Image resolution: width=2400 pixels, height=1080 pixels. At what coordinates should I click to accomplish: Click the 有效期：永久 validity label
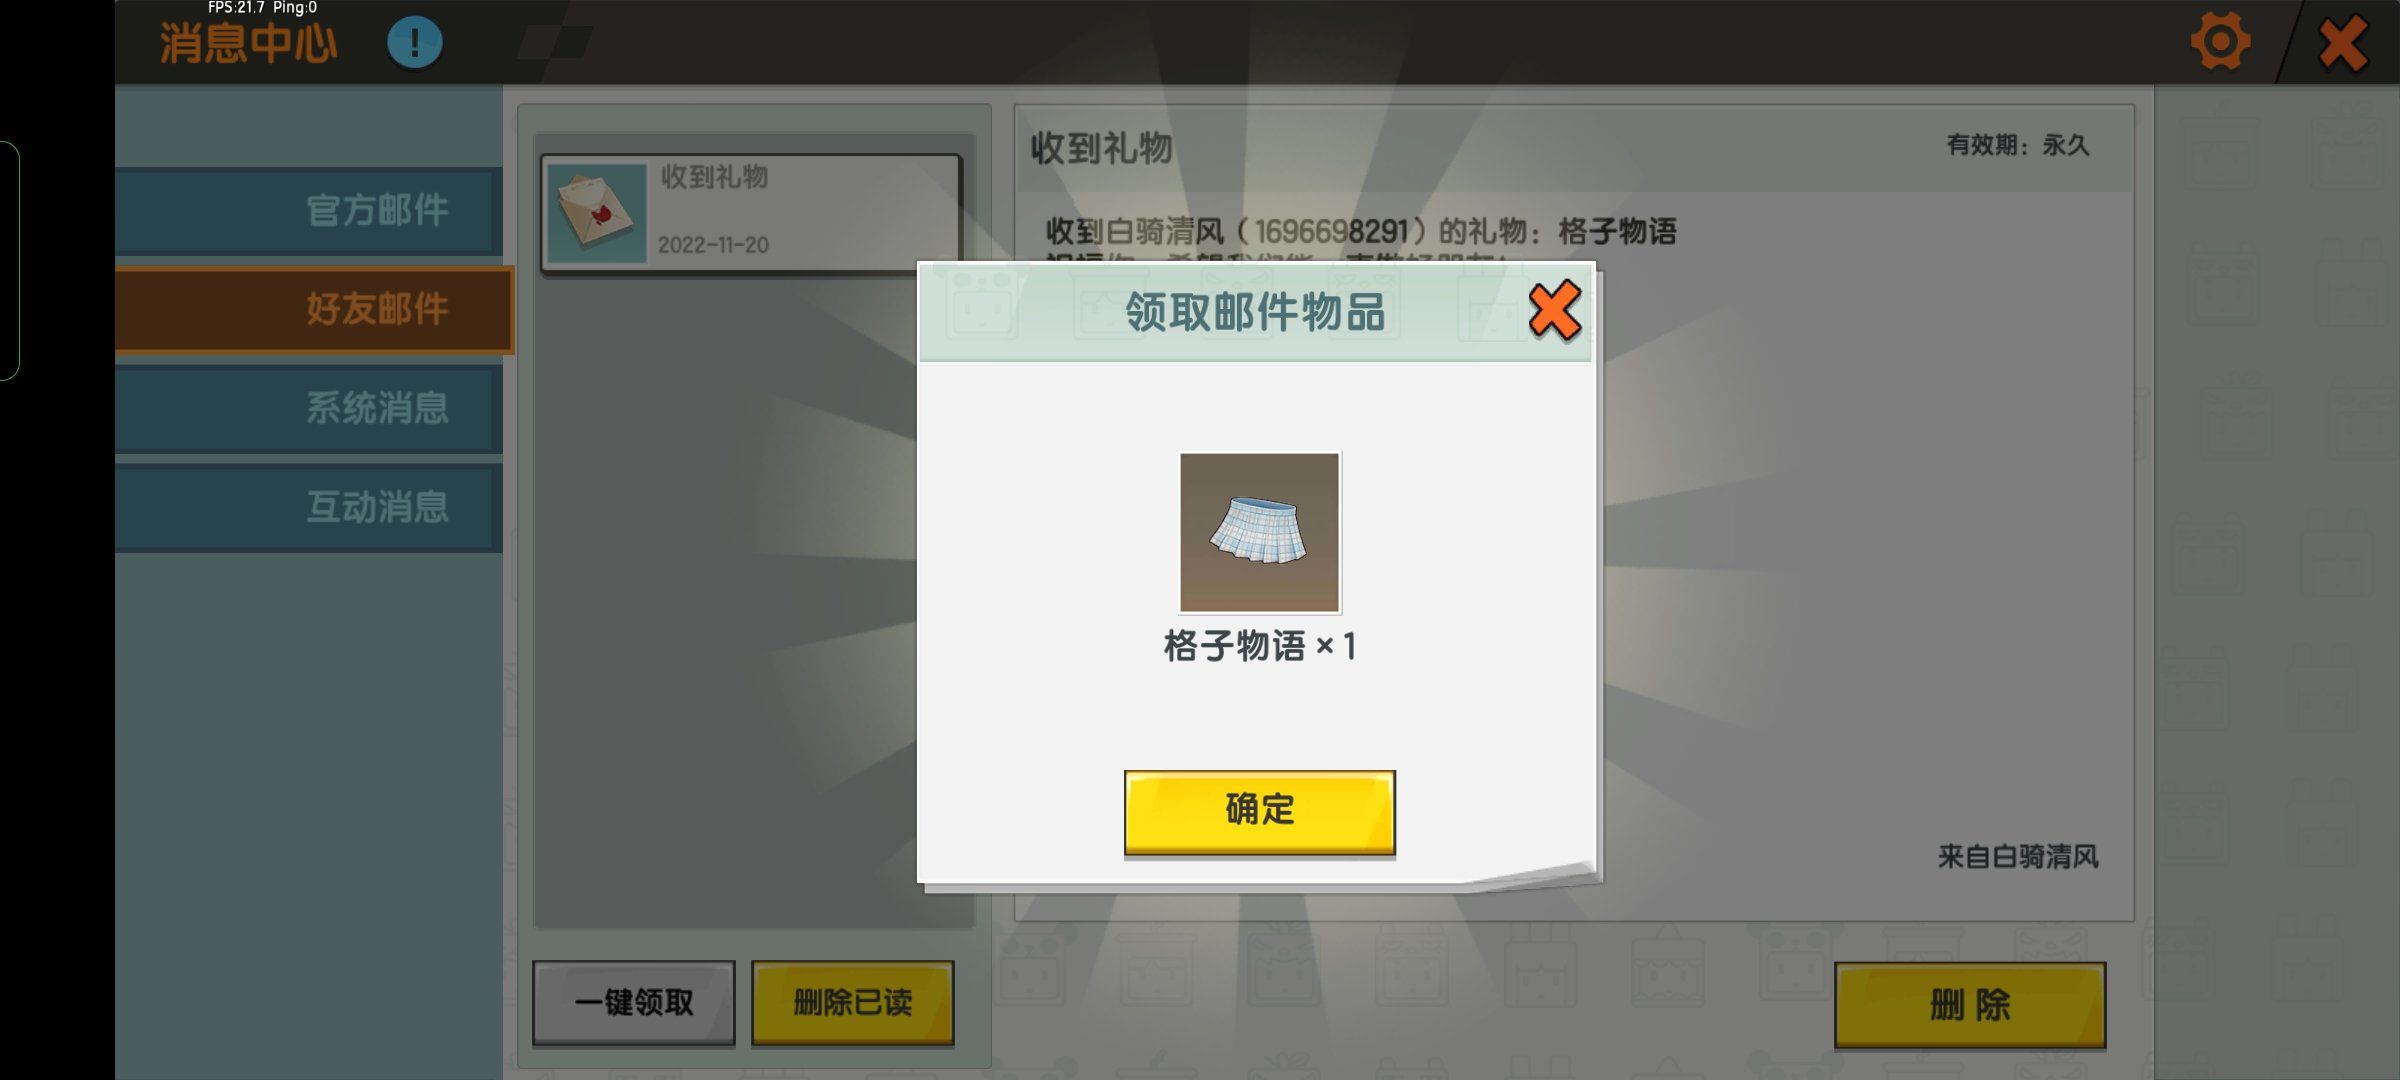coord(2018,145)
